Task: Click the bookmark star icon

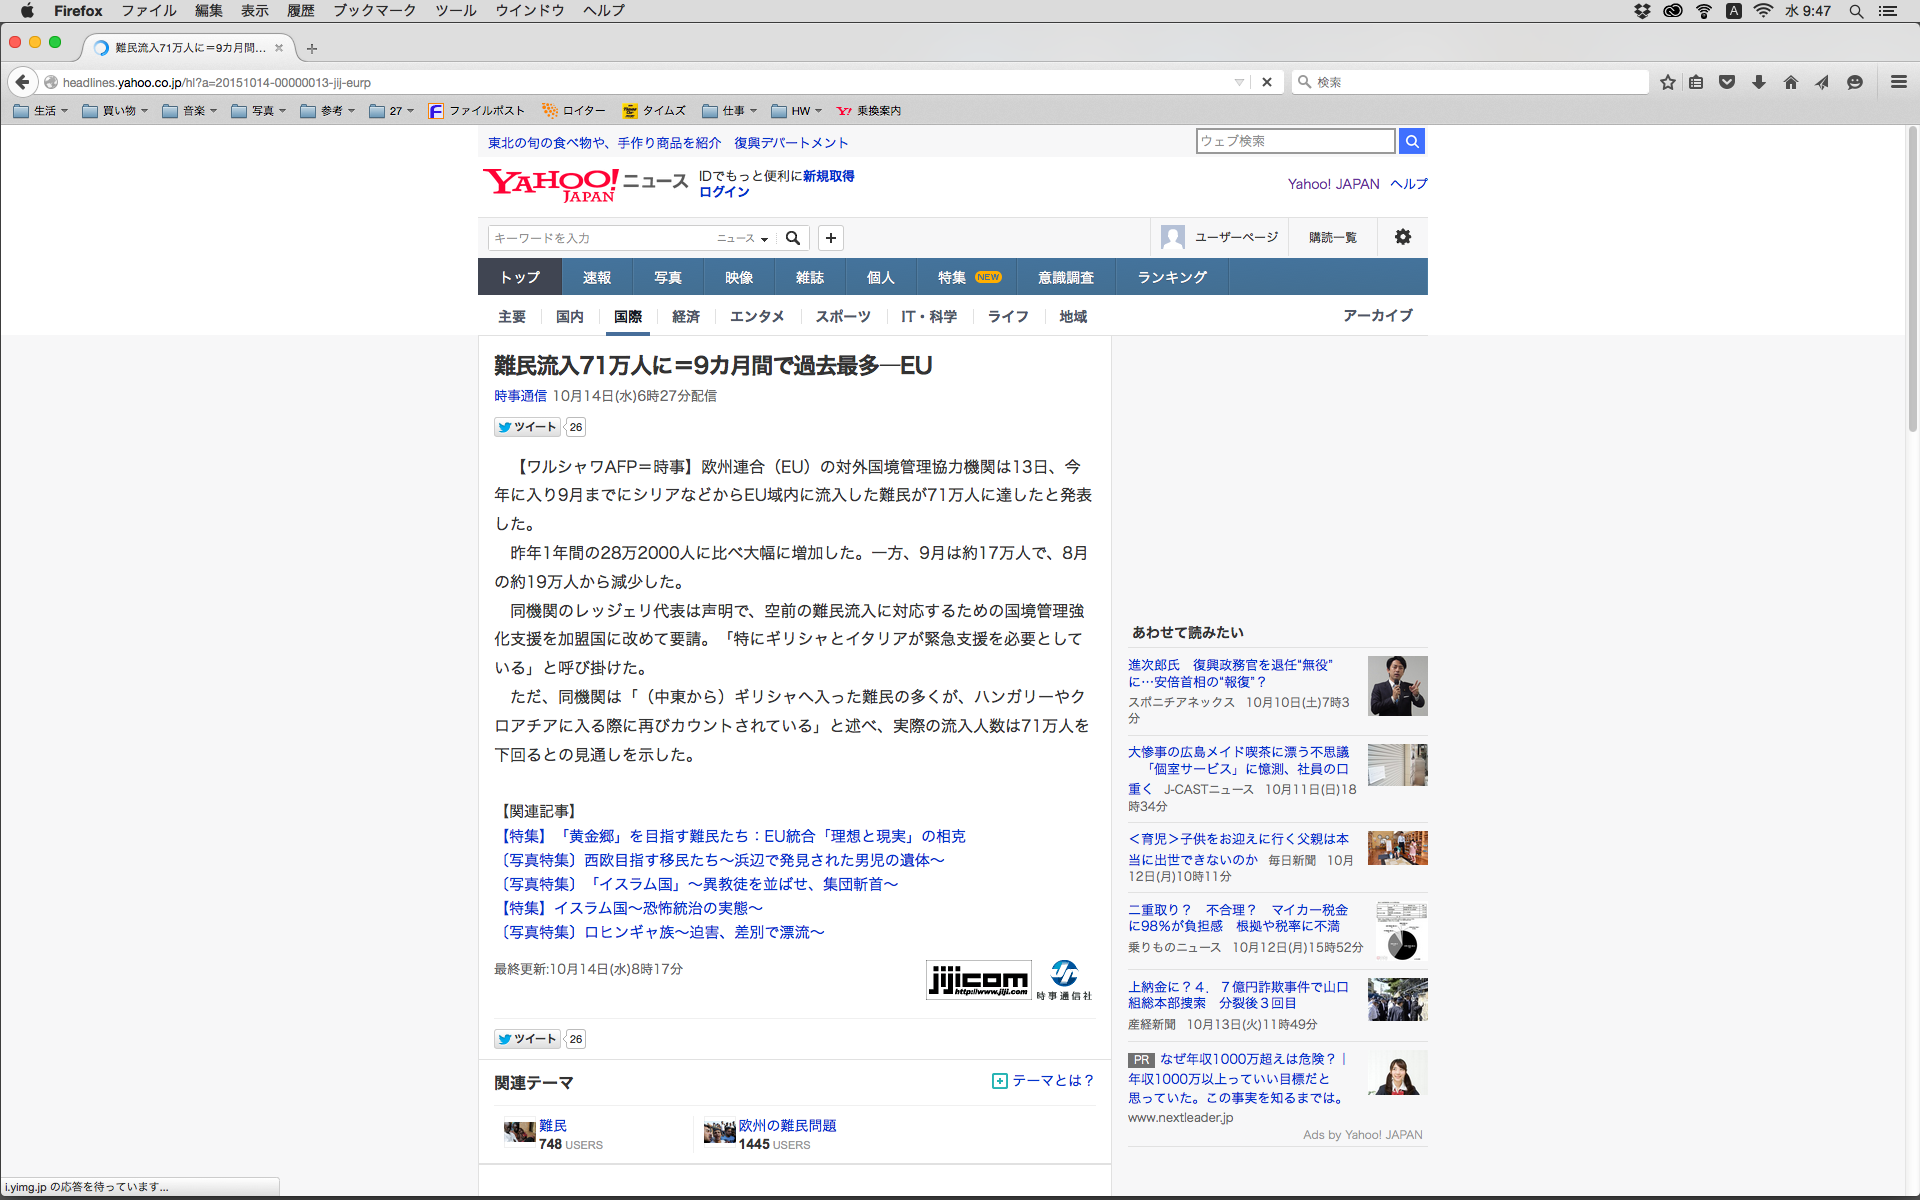Action: (x=1667, y=82)
